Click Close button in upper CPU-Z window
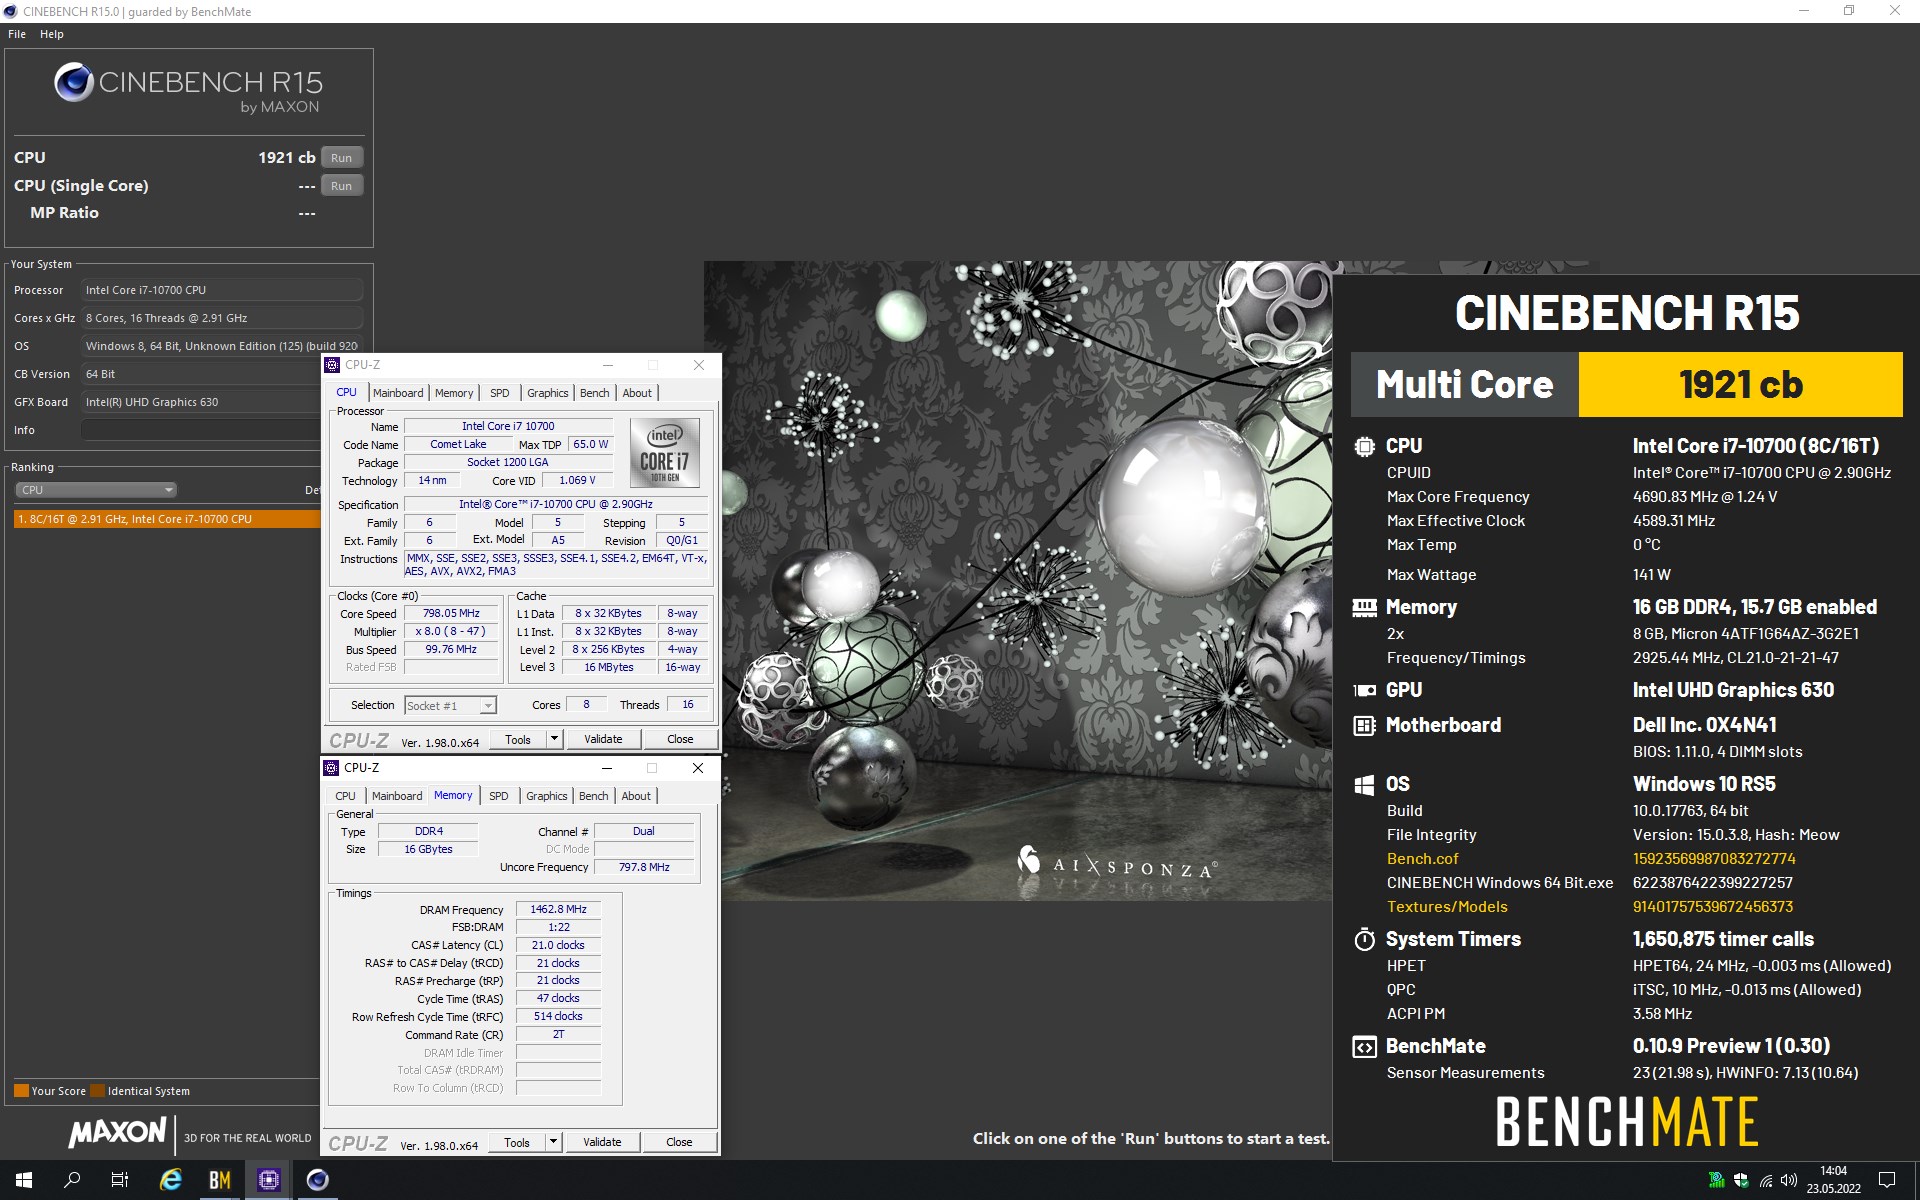Screen dimensions: 1920x1200 pyautogui.click(x=680, y=739)
